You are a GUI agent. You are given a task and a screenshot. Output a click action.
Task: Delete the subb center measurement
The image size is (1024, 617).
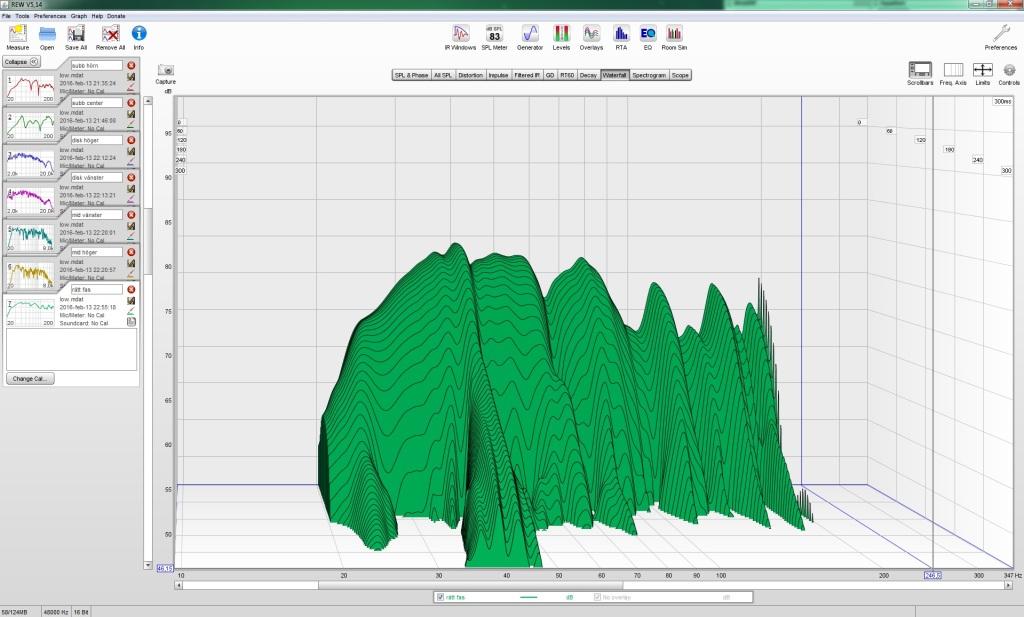tap(131, 103)
